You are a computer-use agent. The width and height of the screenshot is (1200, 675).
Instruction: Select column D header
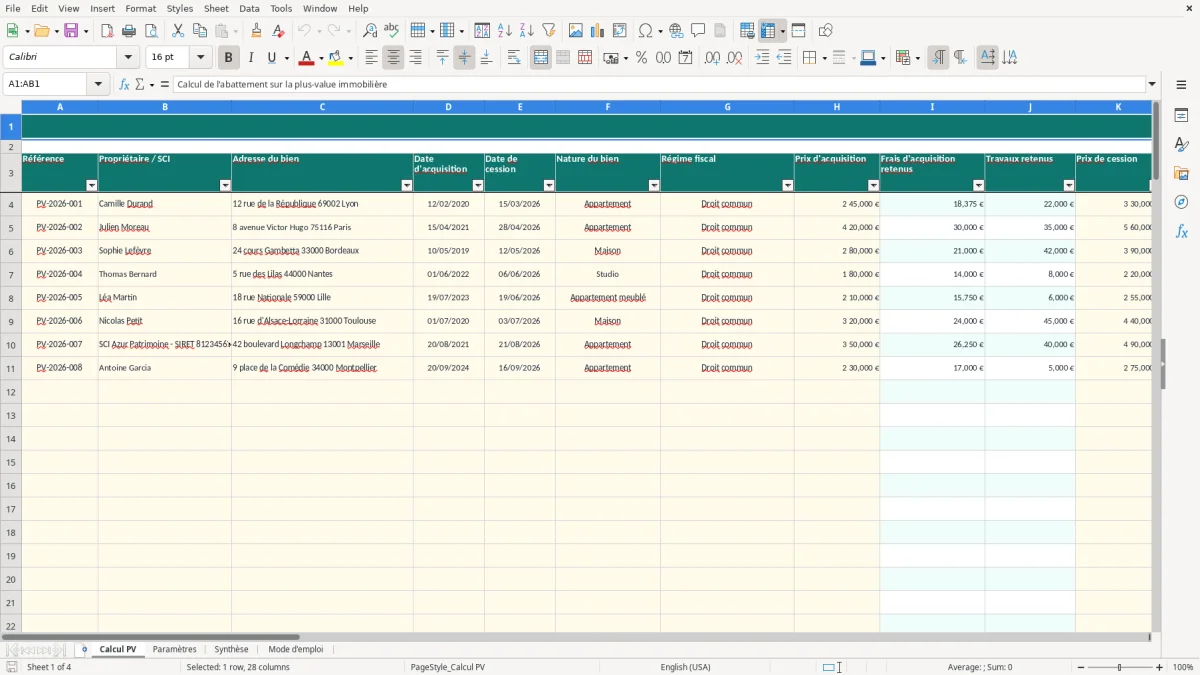click(x=448, y=107)
